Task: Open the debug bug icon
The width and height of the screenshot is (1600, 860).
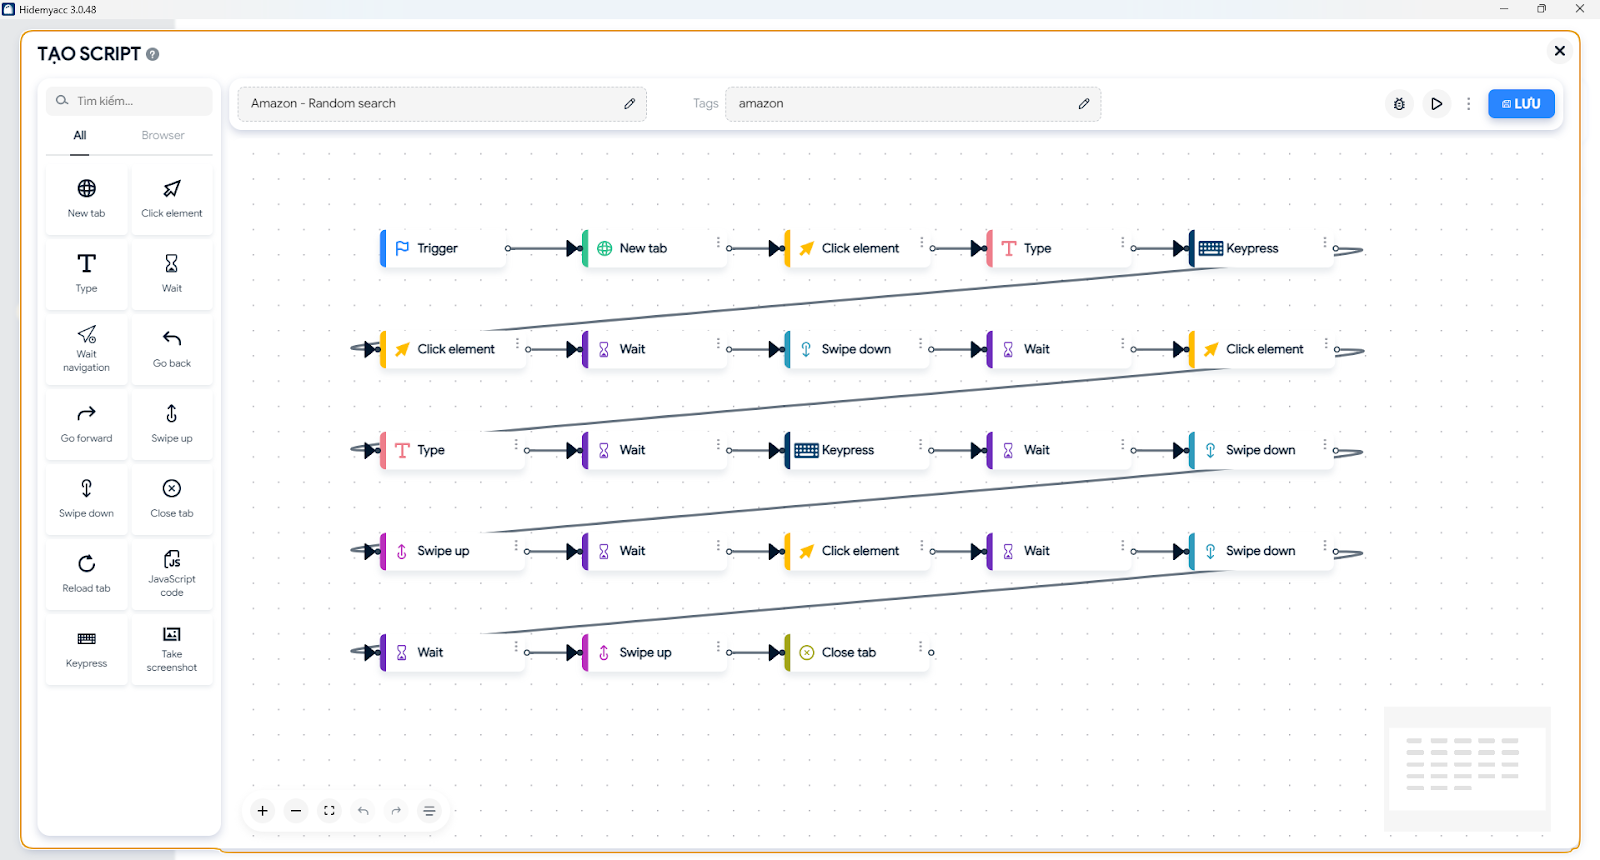Action: [x=1399, y=104]
